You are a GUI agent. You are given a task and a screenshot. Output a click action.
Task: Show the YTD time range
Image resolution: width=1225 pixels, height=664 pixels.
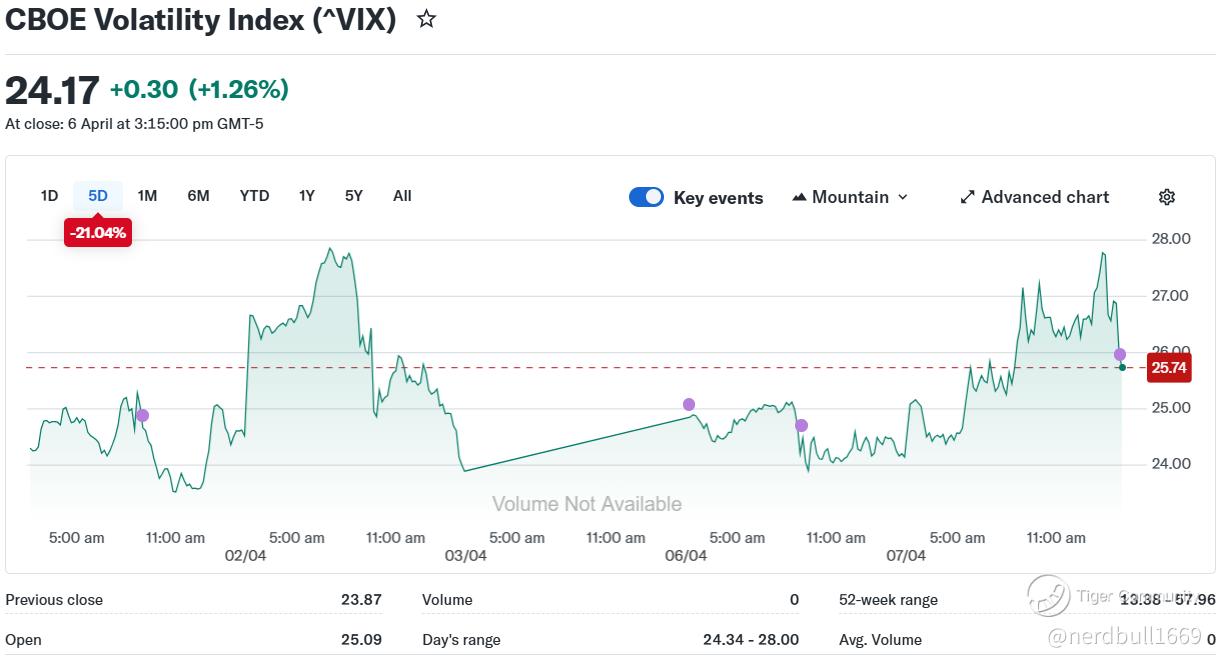click(254, 196)
